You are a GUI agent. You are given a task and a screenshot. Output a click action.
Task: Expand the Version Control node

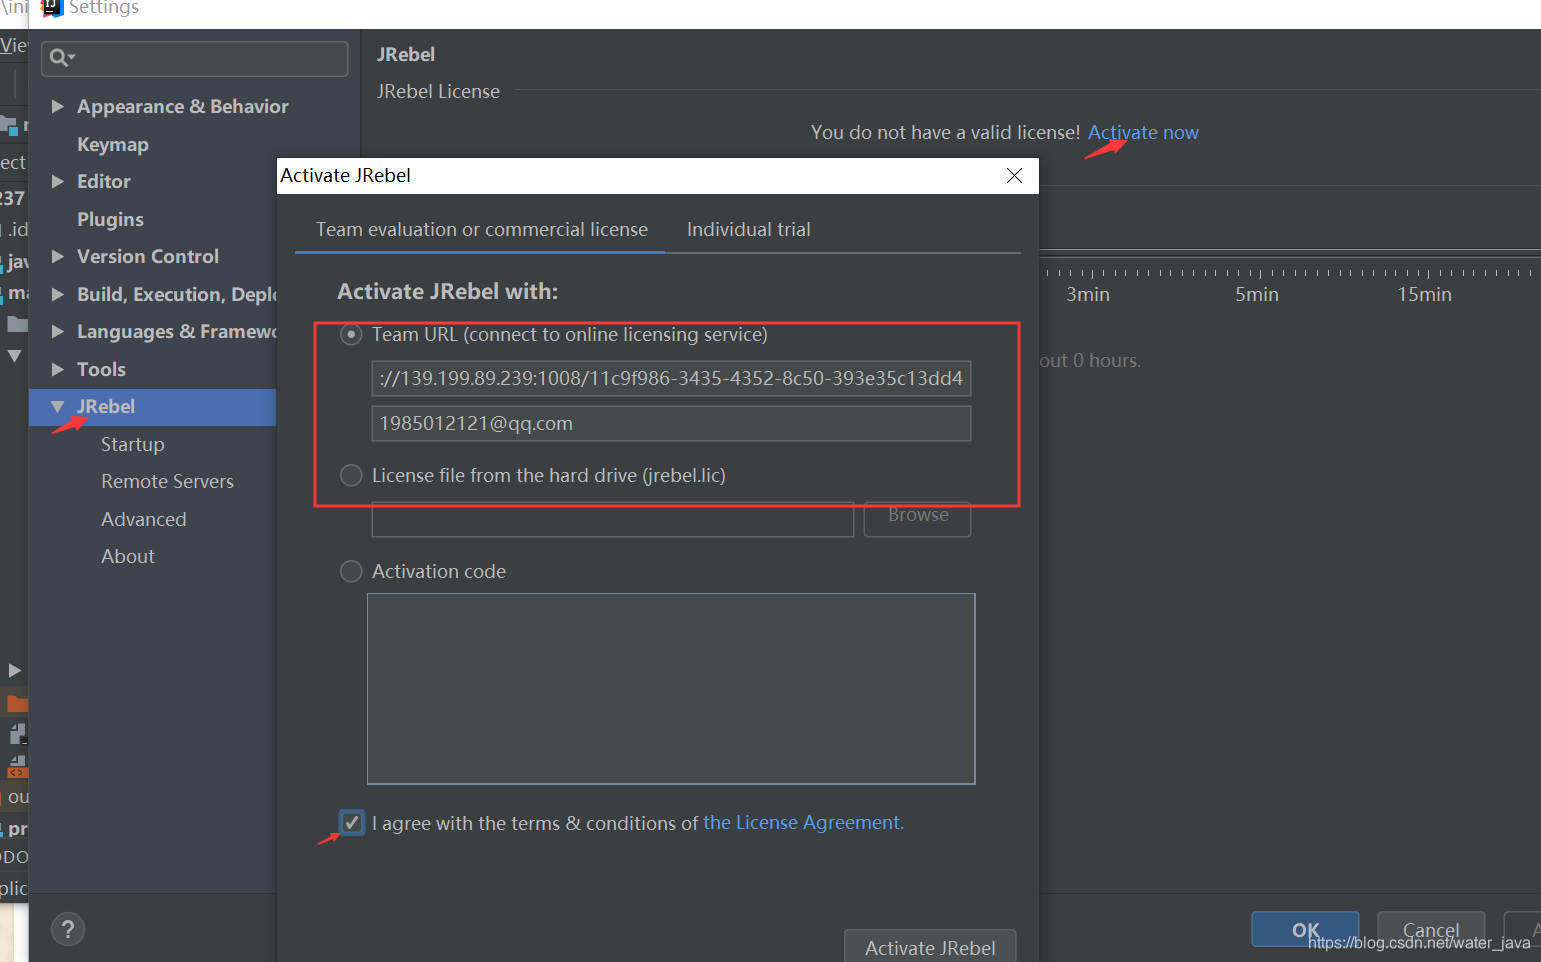click(x=58, y=256)
